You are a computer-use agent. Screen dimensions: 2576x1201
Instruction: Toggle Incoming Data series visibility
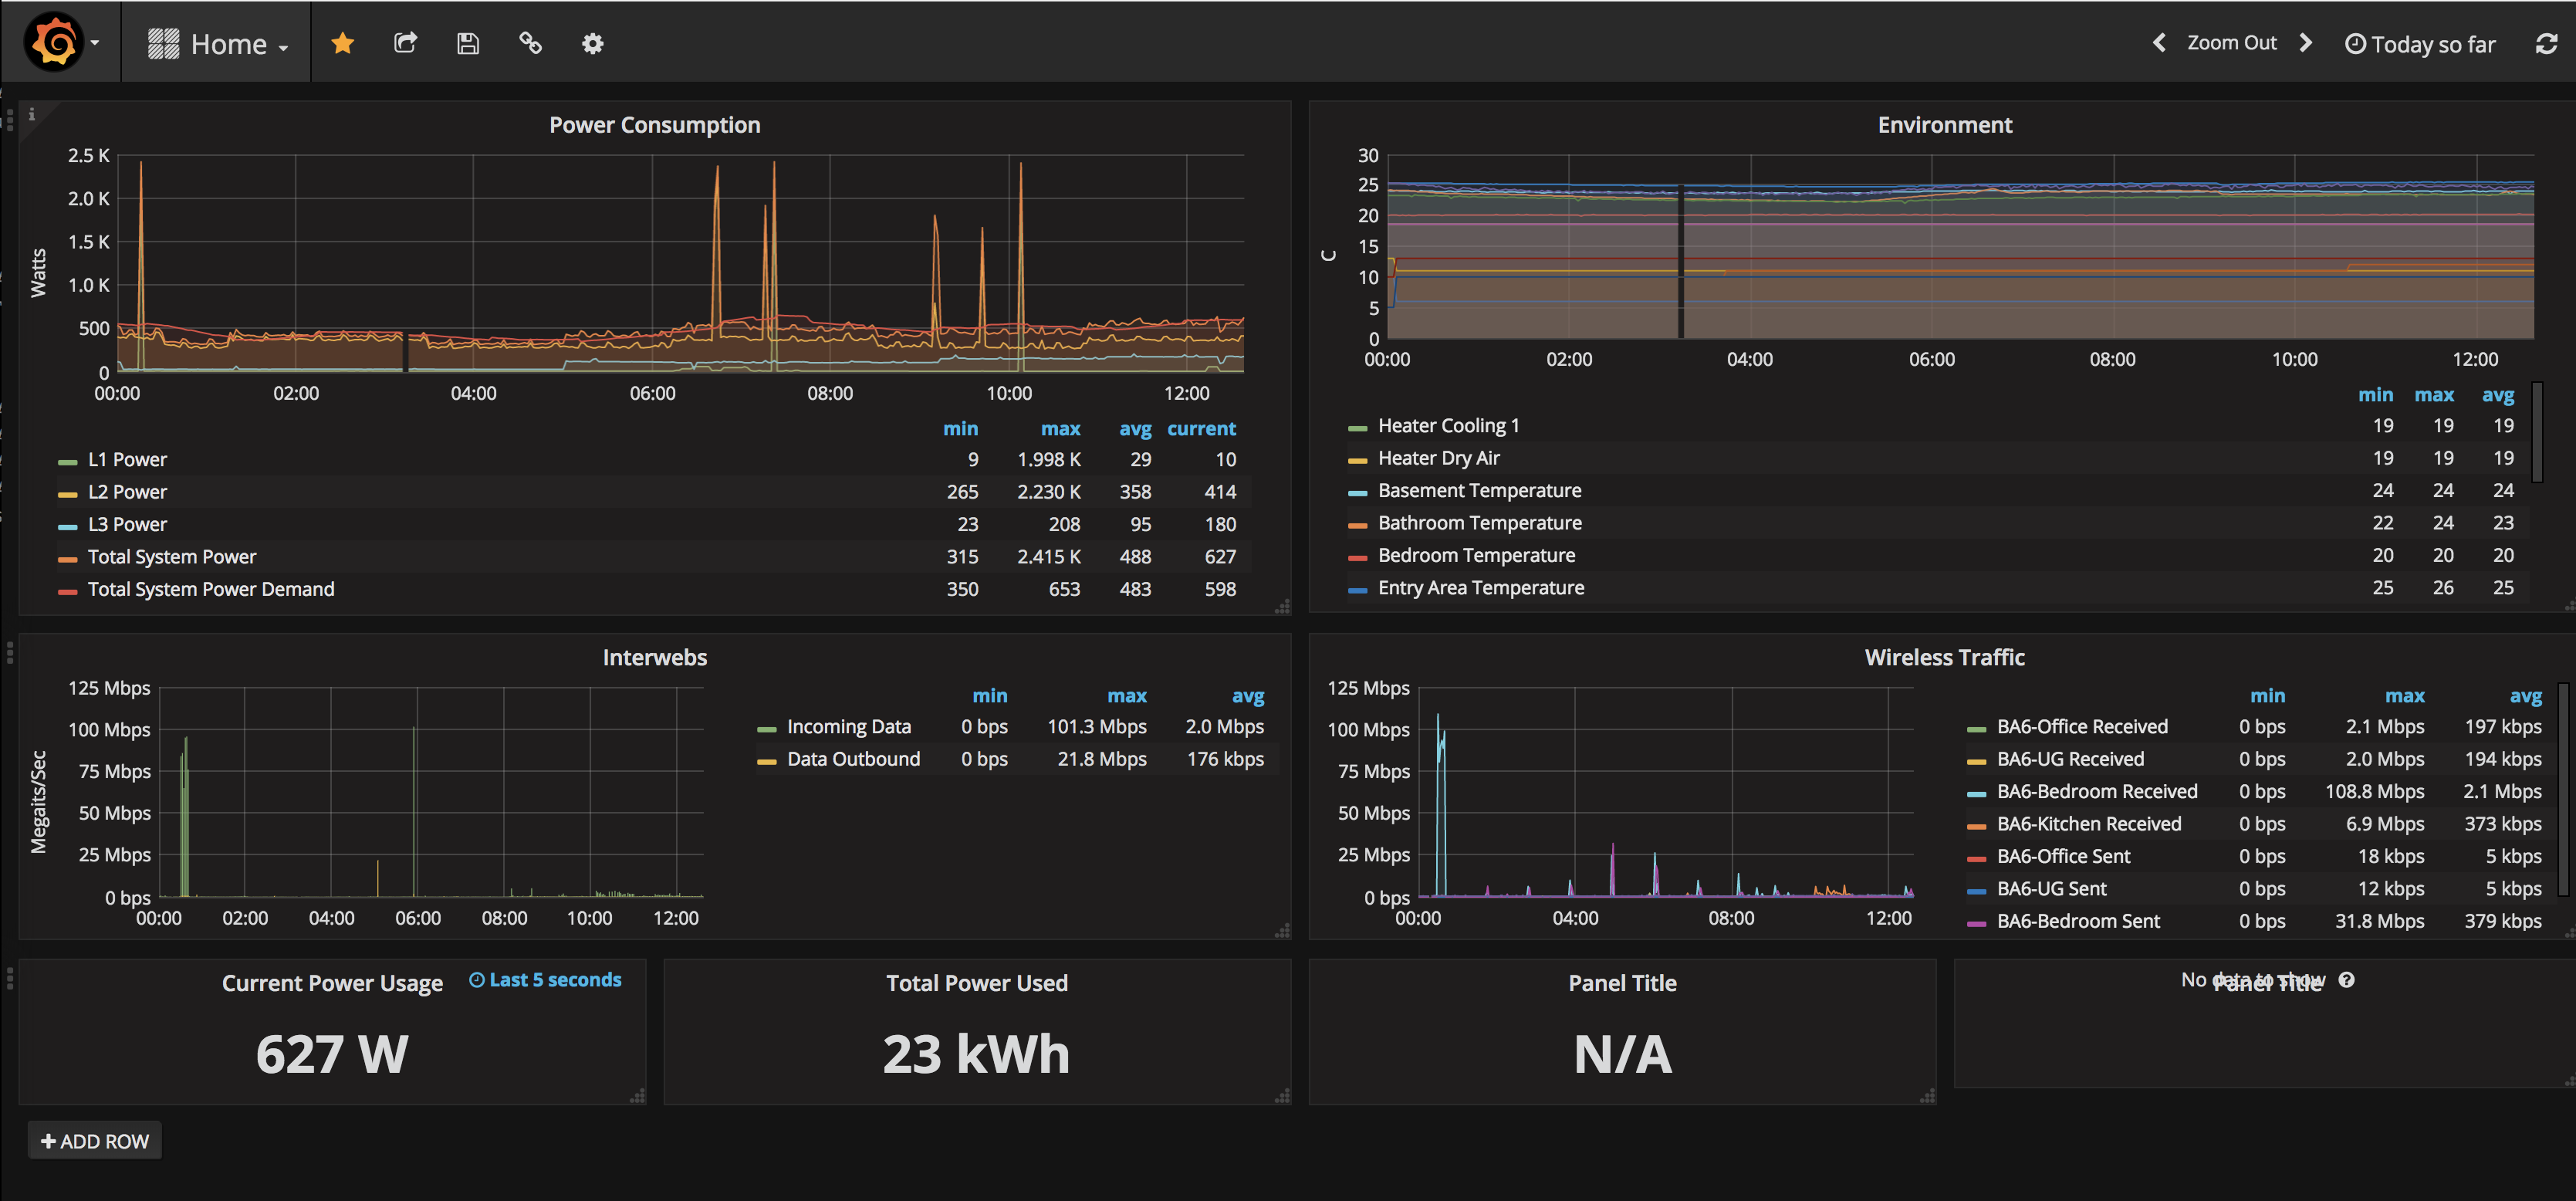pyautogui.click(x=849, y=727)
